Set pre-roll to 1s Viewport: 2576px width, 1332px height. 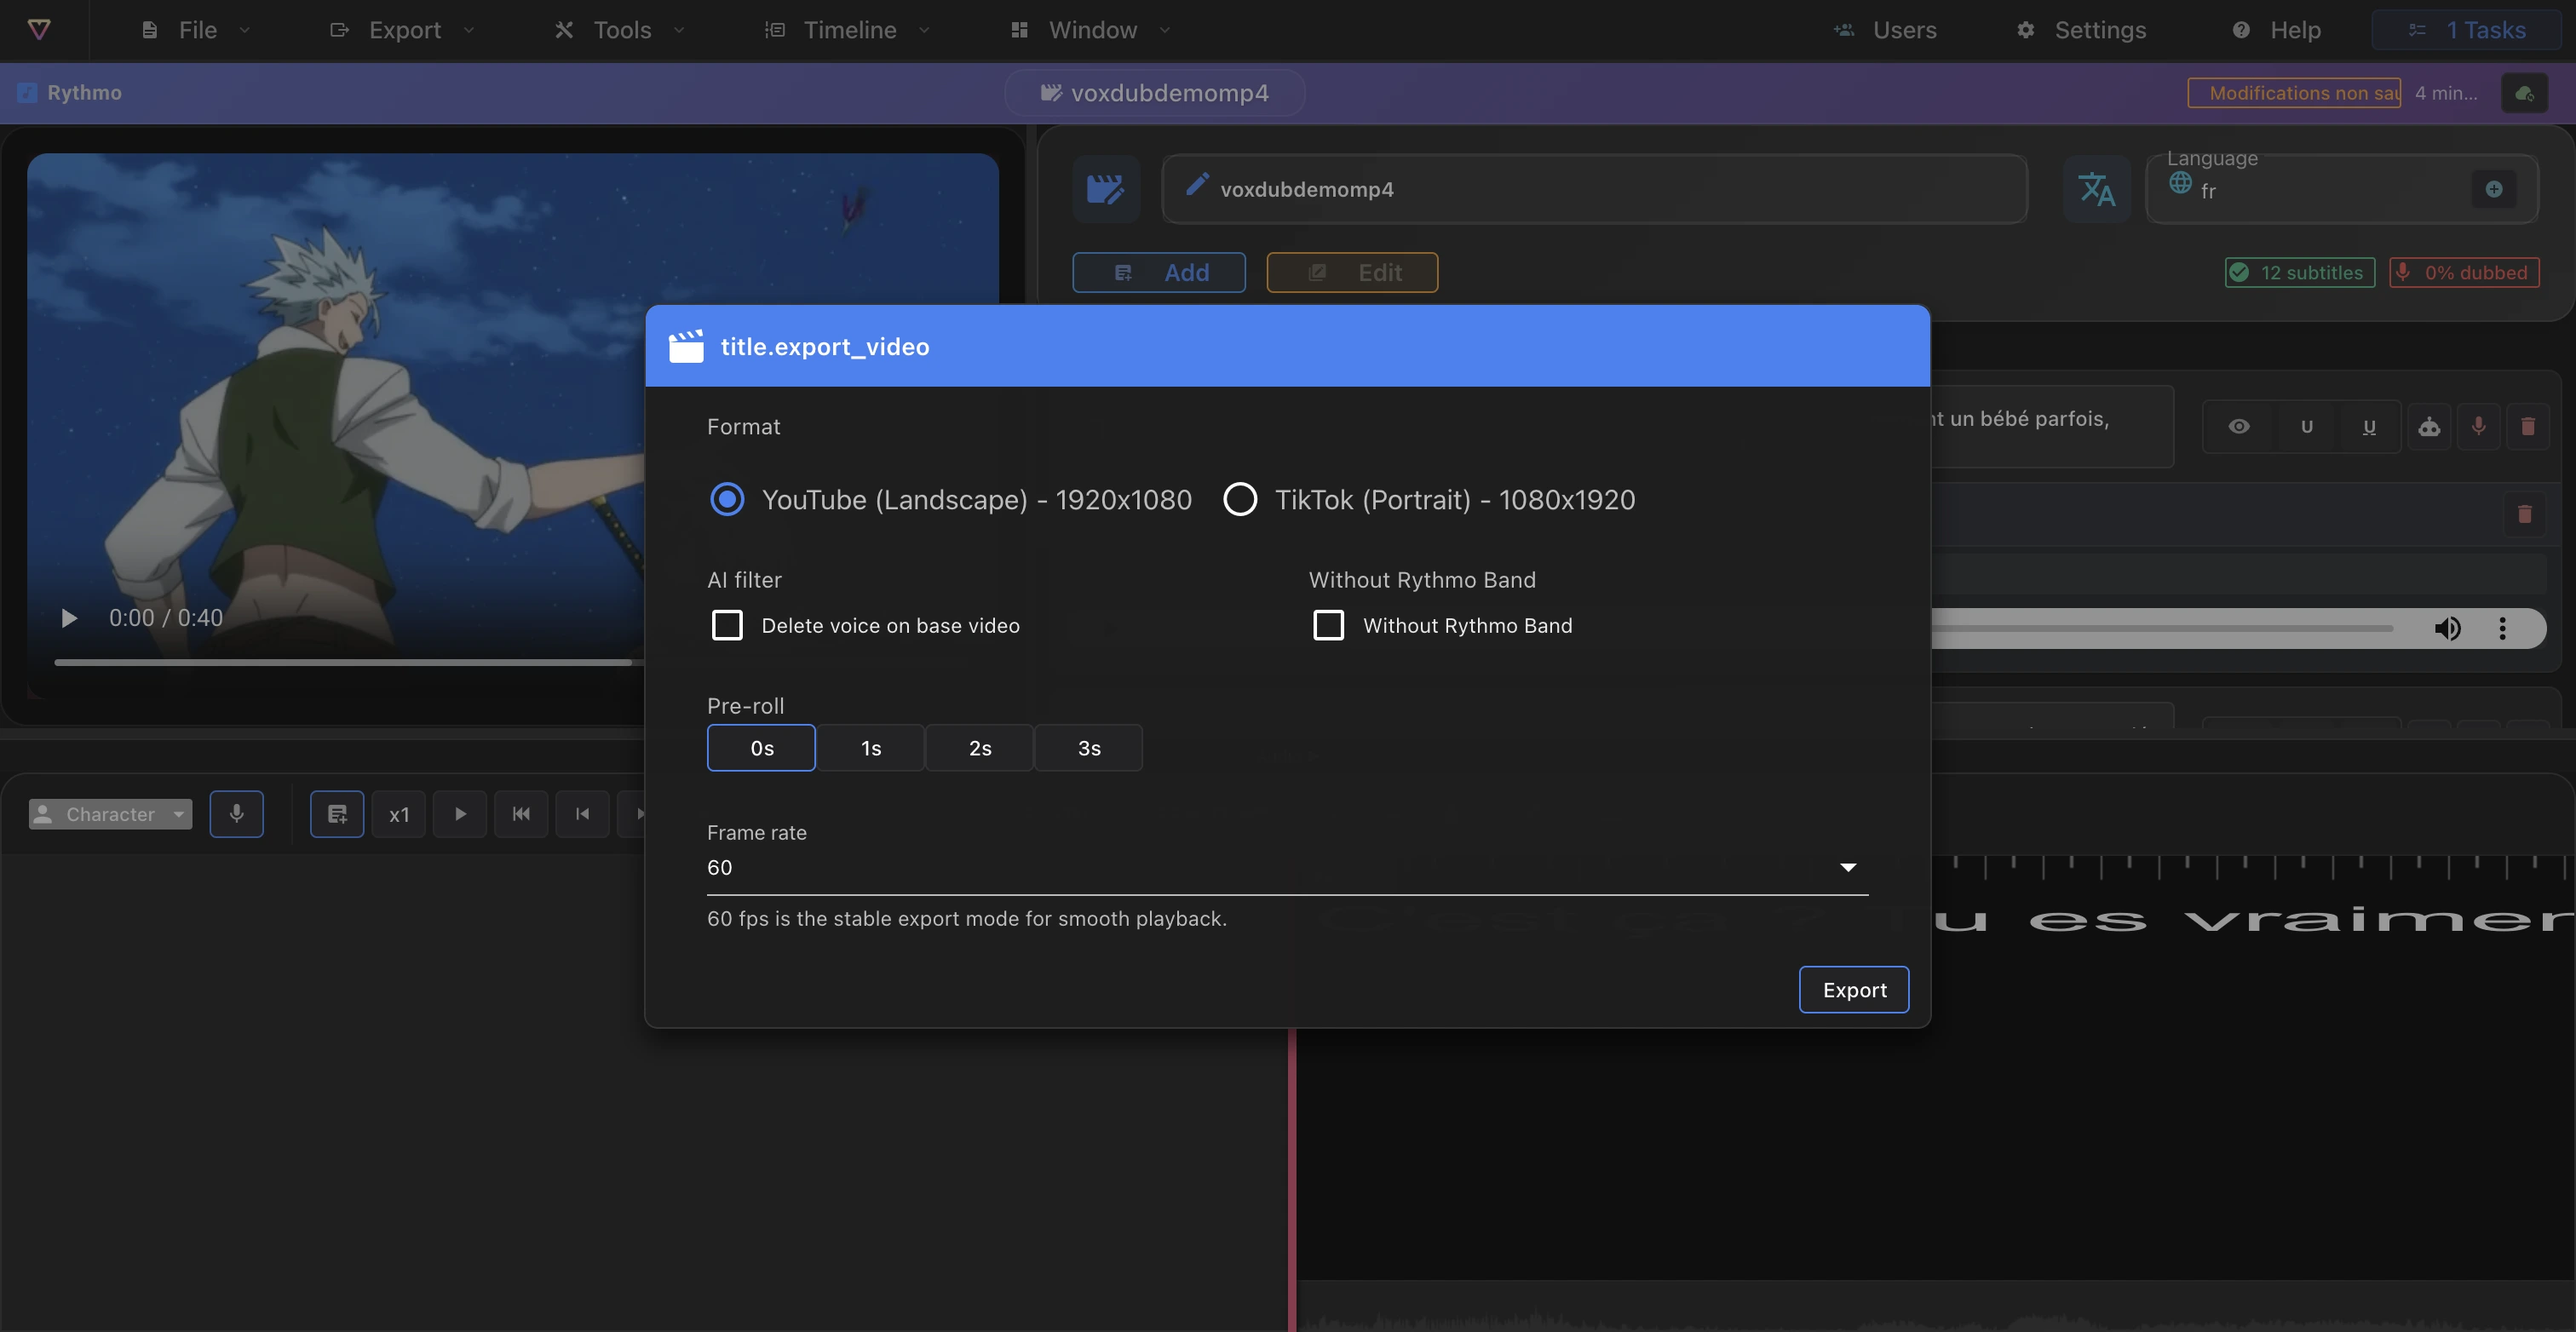[871, 748]
